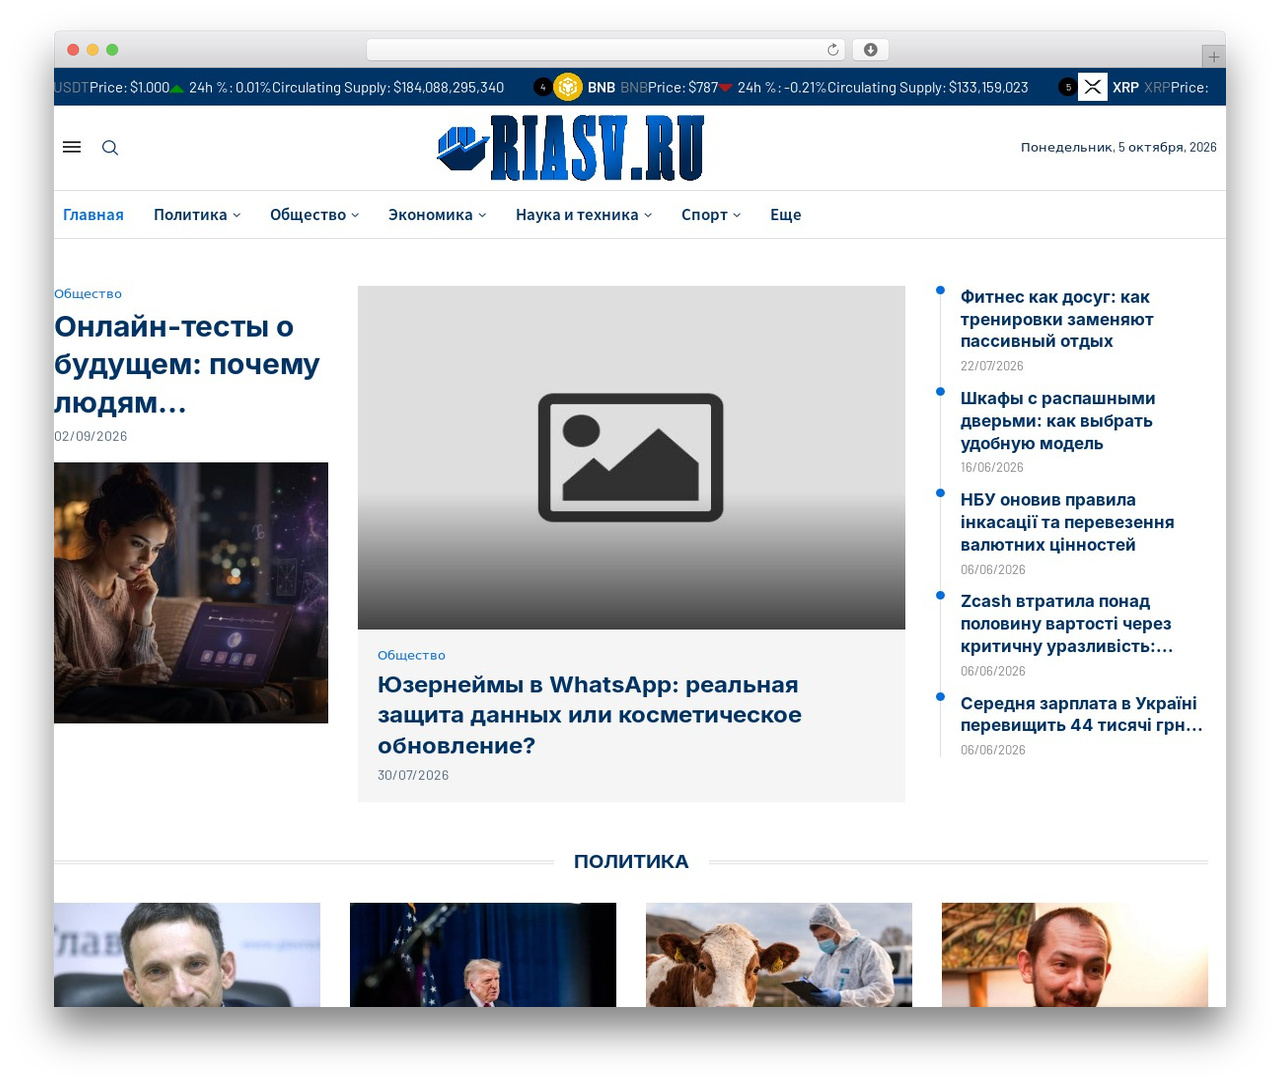Open the bearded man thumbnail in Политика
The image size is (1280, 1084).
1075,955
